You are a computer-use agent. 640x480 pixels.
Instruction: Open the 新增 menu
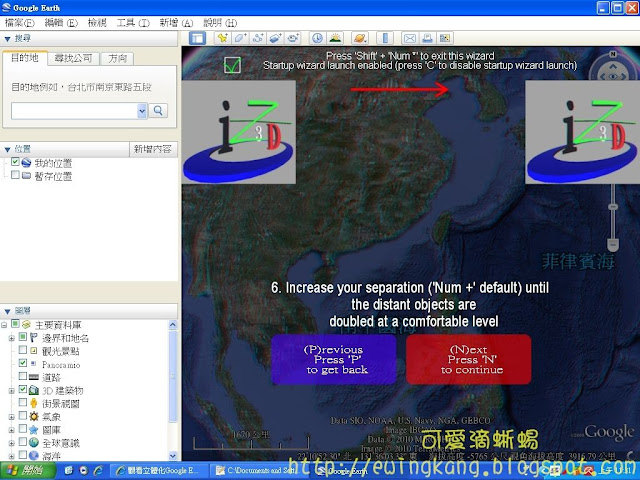(176, 23)
